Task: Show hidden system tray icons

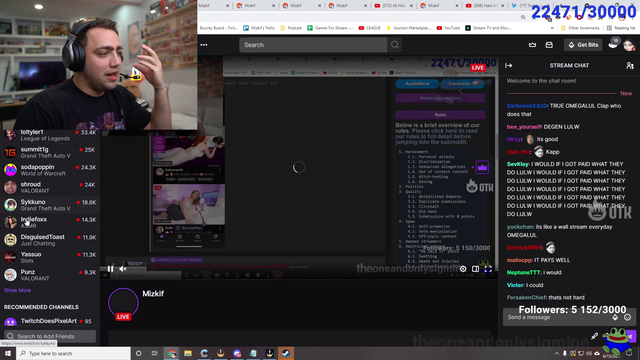Action: click(557, 353)
